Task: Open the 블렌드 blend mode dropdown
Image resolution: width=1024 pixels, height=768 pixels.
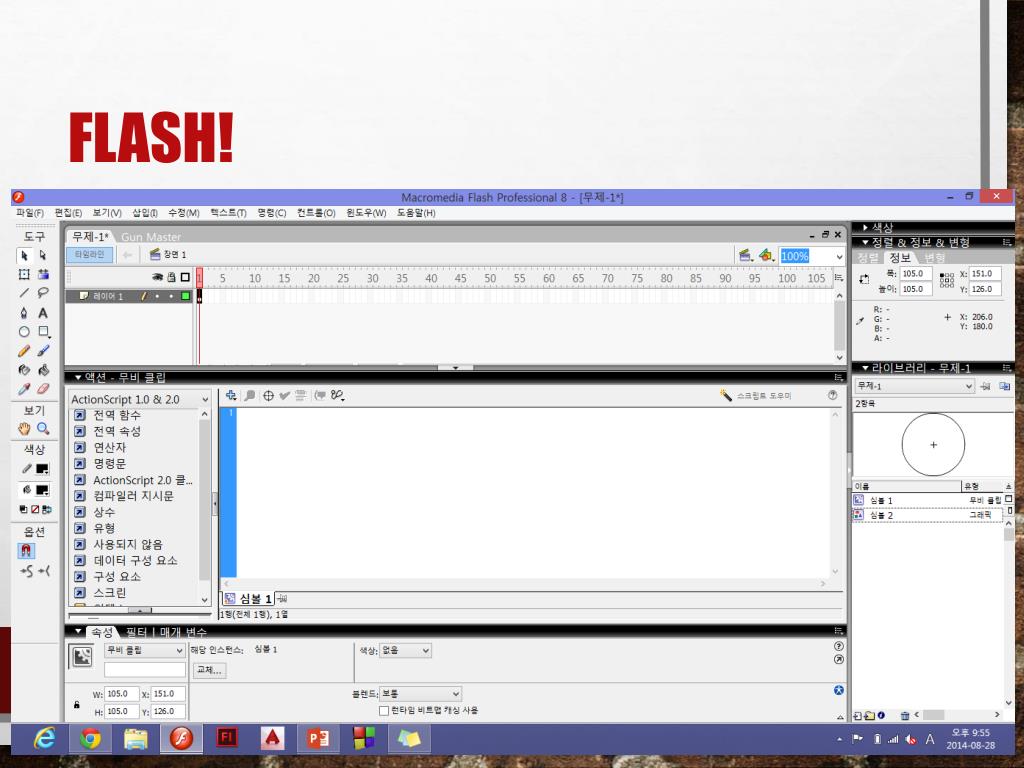Action: (421, 694)
